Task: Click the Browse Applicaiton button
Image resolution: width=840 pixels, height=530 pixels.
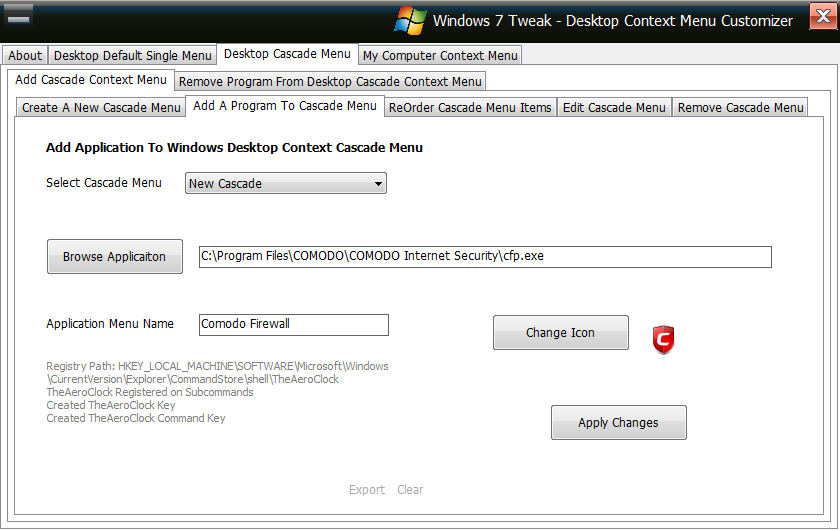Action: pyautogui.click(x=115, y=257)
